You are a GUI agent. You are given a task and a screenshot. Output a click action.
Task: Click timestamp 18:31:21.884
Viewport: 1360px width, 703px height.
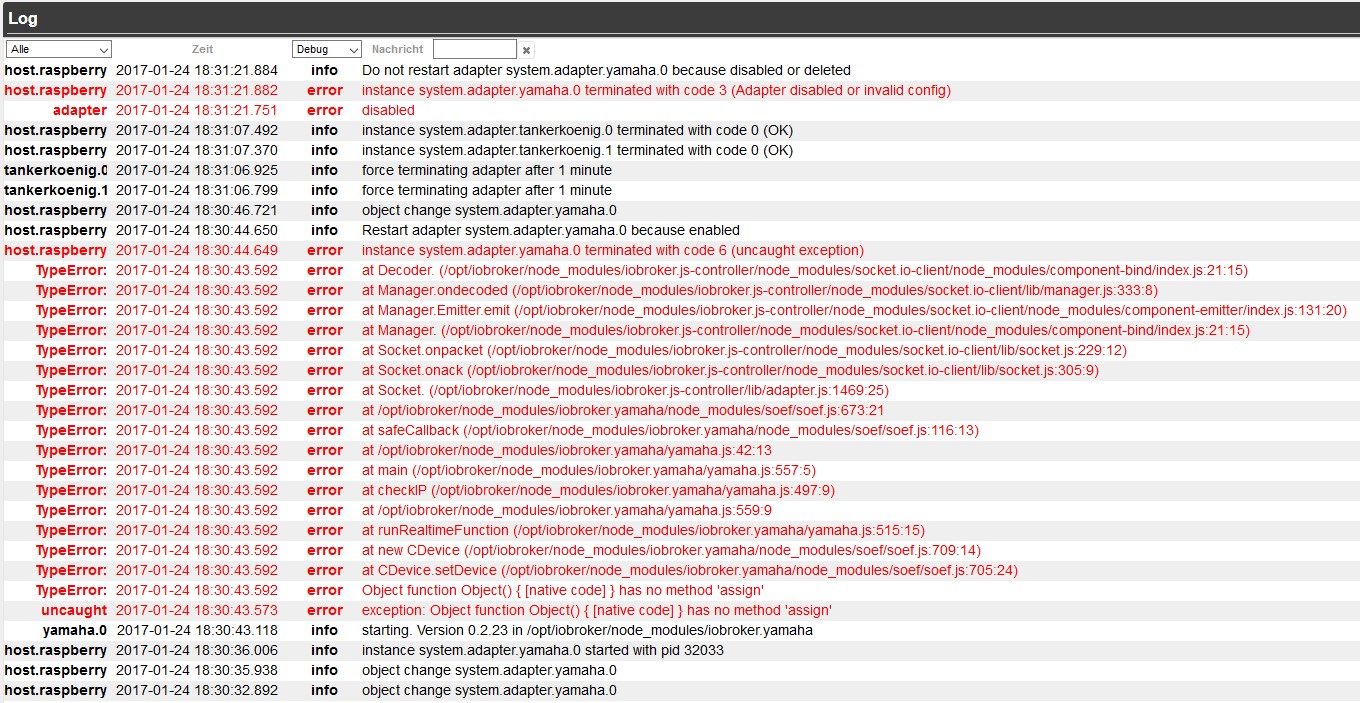(x=197, y=71)
